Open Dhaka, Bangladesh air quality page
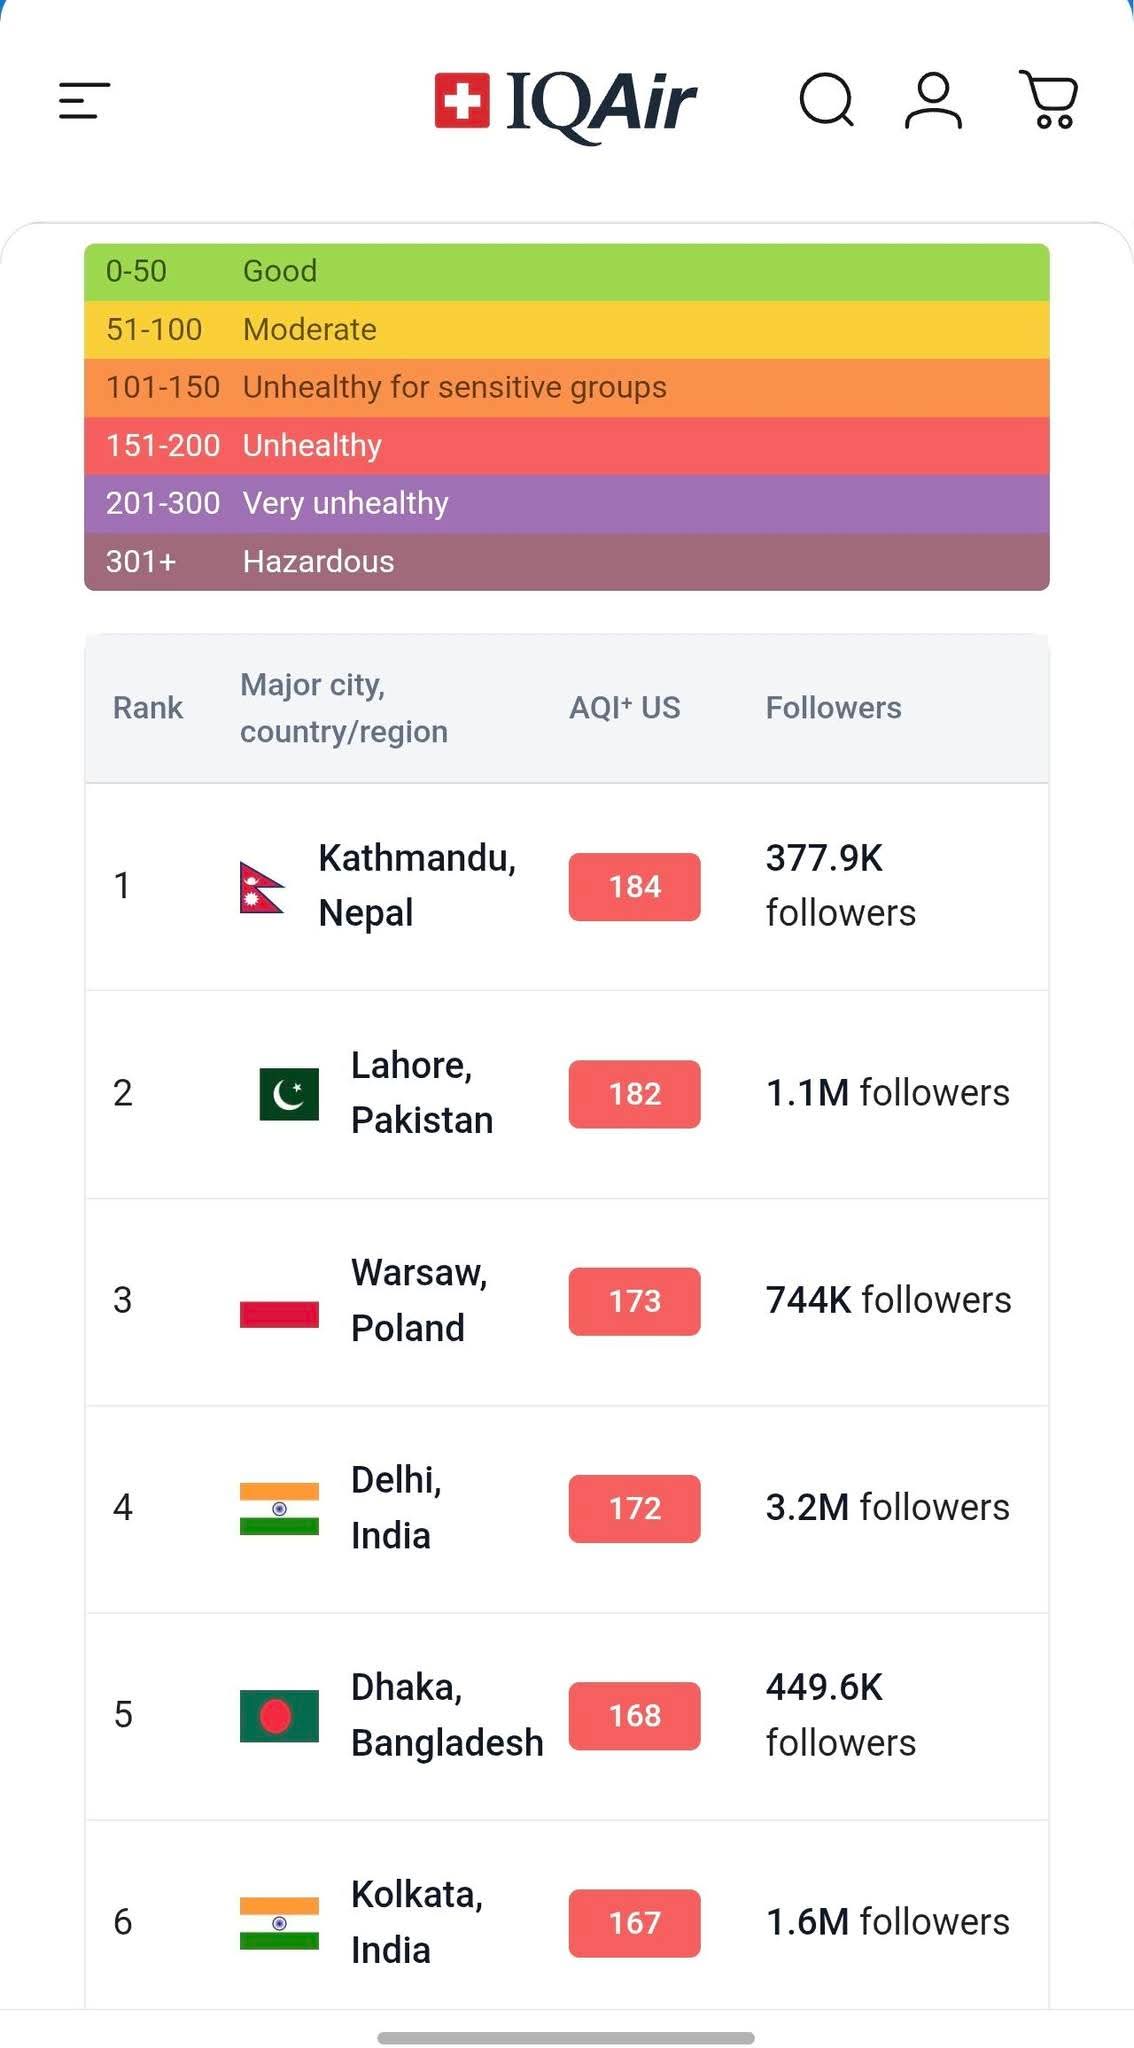This screenshot has width=1134, height=2048. (446, 1715)
